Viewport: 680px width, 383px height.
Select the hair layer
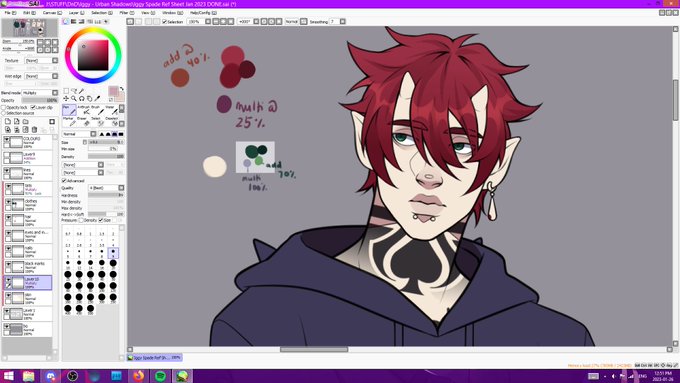point(28,220)
